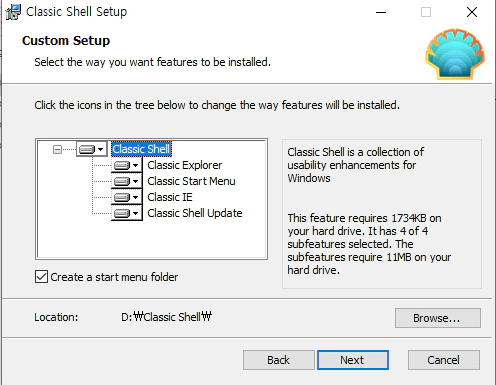Collapse the Classic Shell tree node

(57, 149)
